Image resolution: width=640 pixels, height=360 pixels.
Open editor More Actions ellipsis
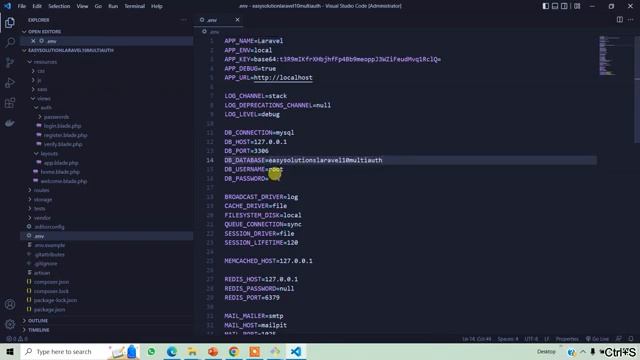point(631,20)
